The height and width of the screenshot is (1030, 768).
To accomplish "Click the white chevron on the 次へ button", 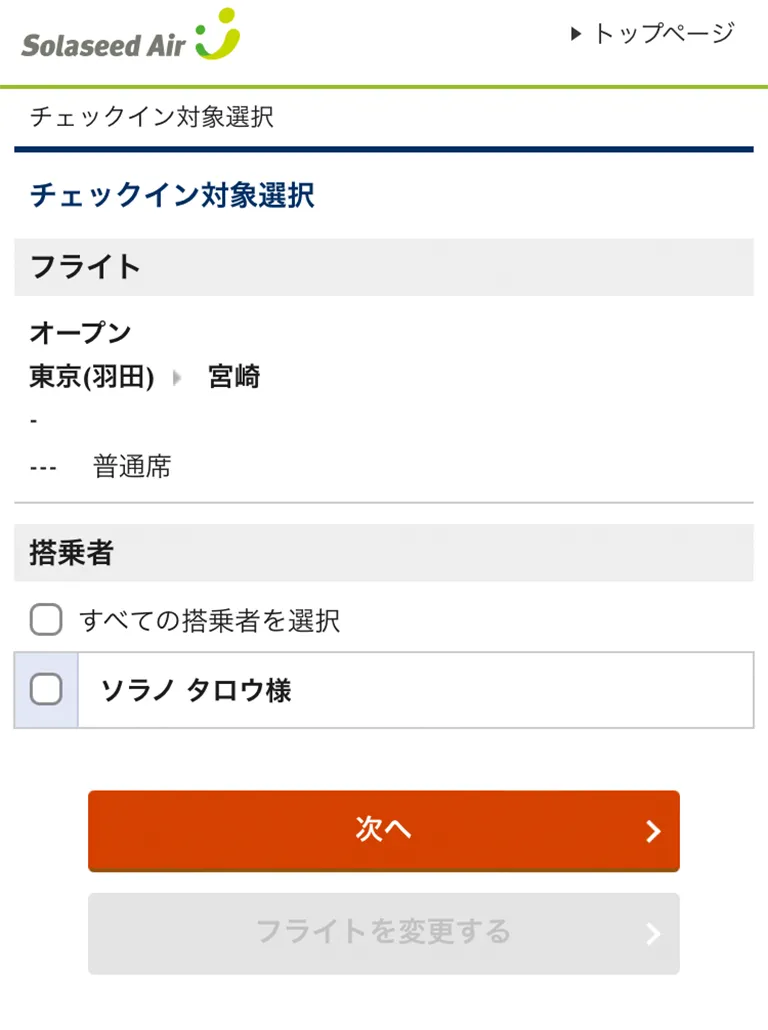I will tap(653, 831).
